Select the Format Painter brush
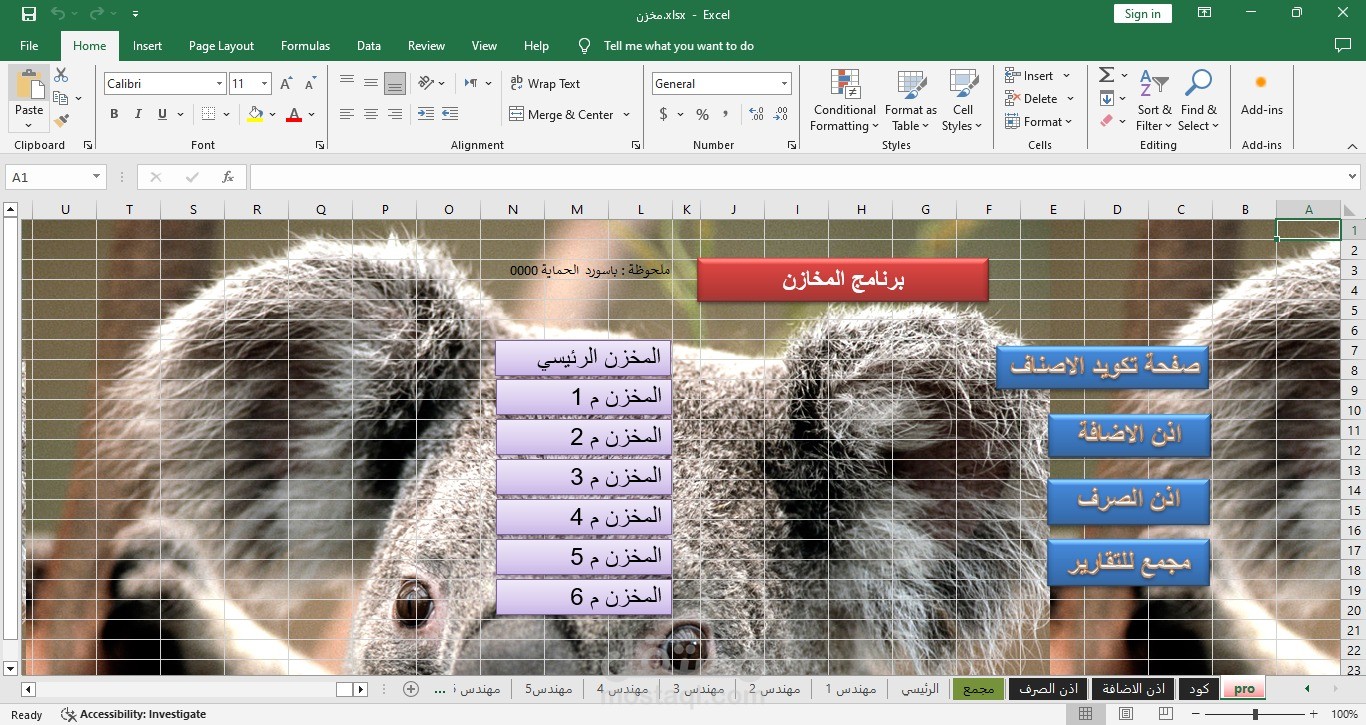This screenshot has width=1366, height=725. 61,121
